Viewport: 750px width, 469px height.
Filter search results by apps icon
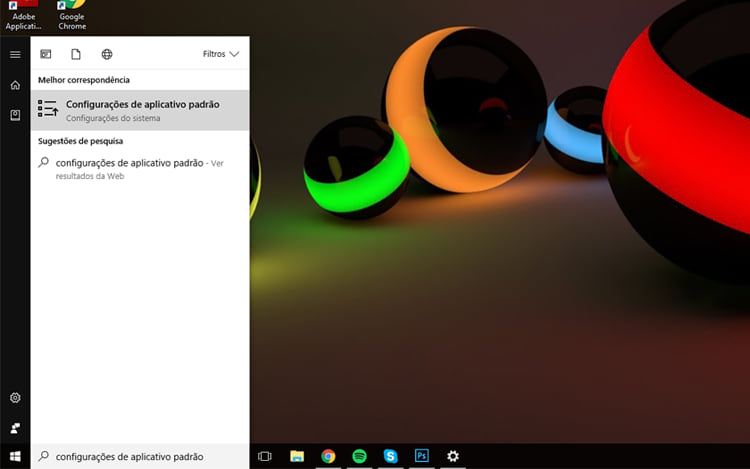(x=46, y=54)
